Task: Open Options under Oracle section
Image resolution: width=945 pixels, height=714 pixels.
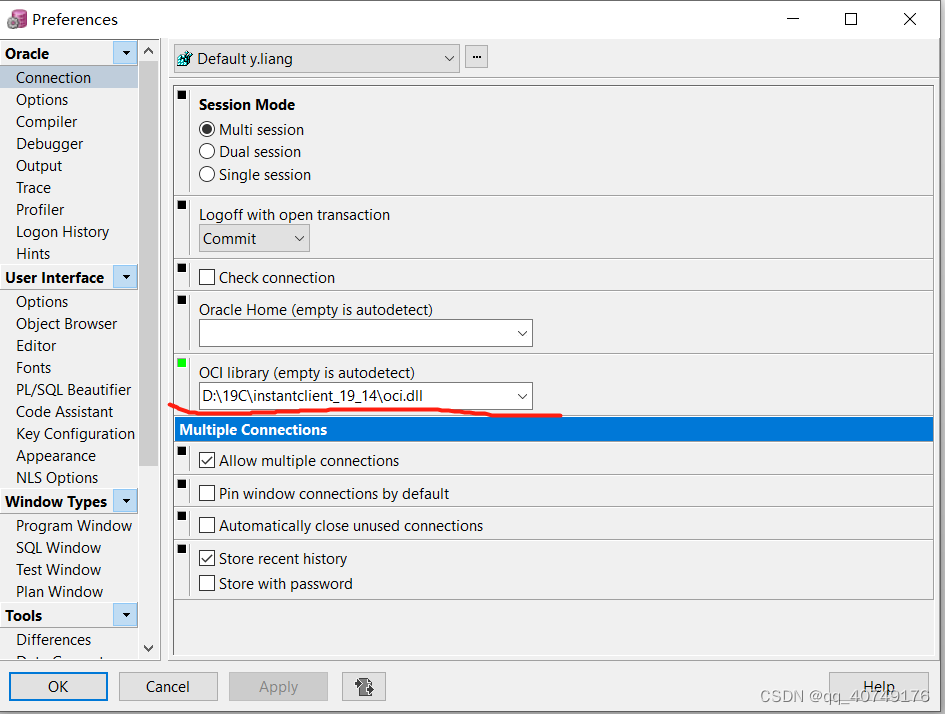Action: click(42, 99)
